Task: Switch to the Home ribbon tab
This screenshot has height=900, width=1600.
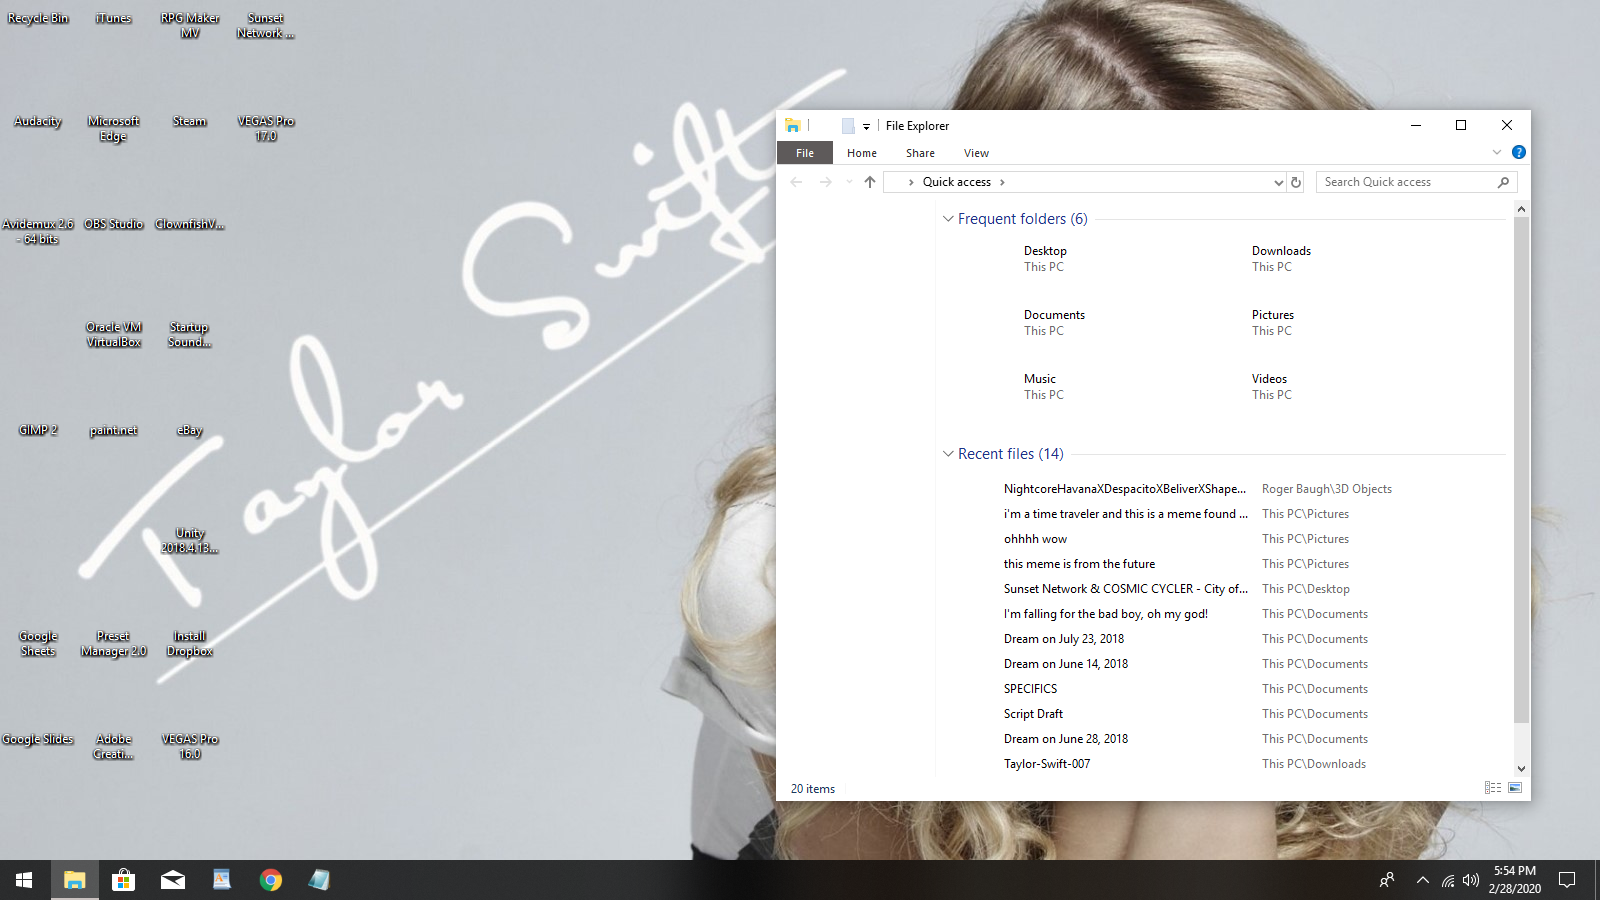Action: point(862,153)
